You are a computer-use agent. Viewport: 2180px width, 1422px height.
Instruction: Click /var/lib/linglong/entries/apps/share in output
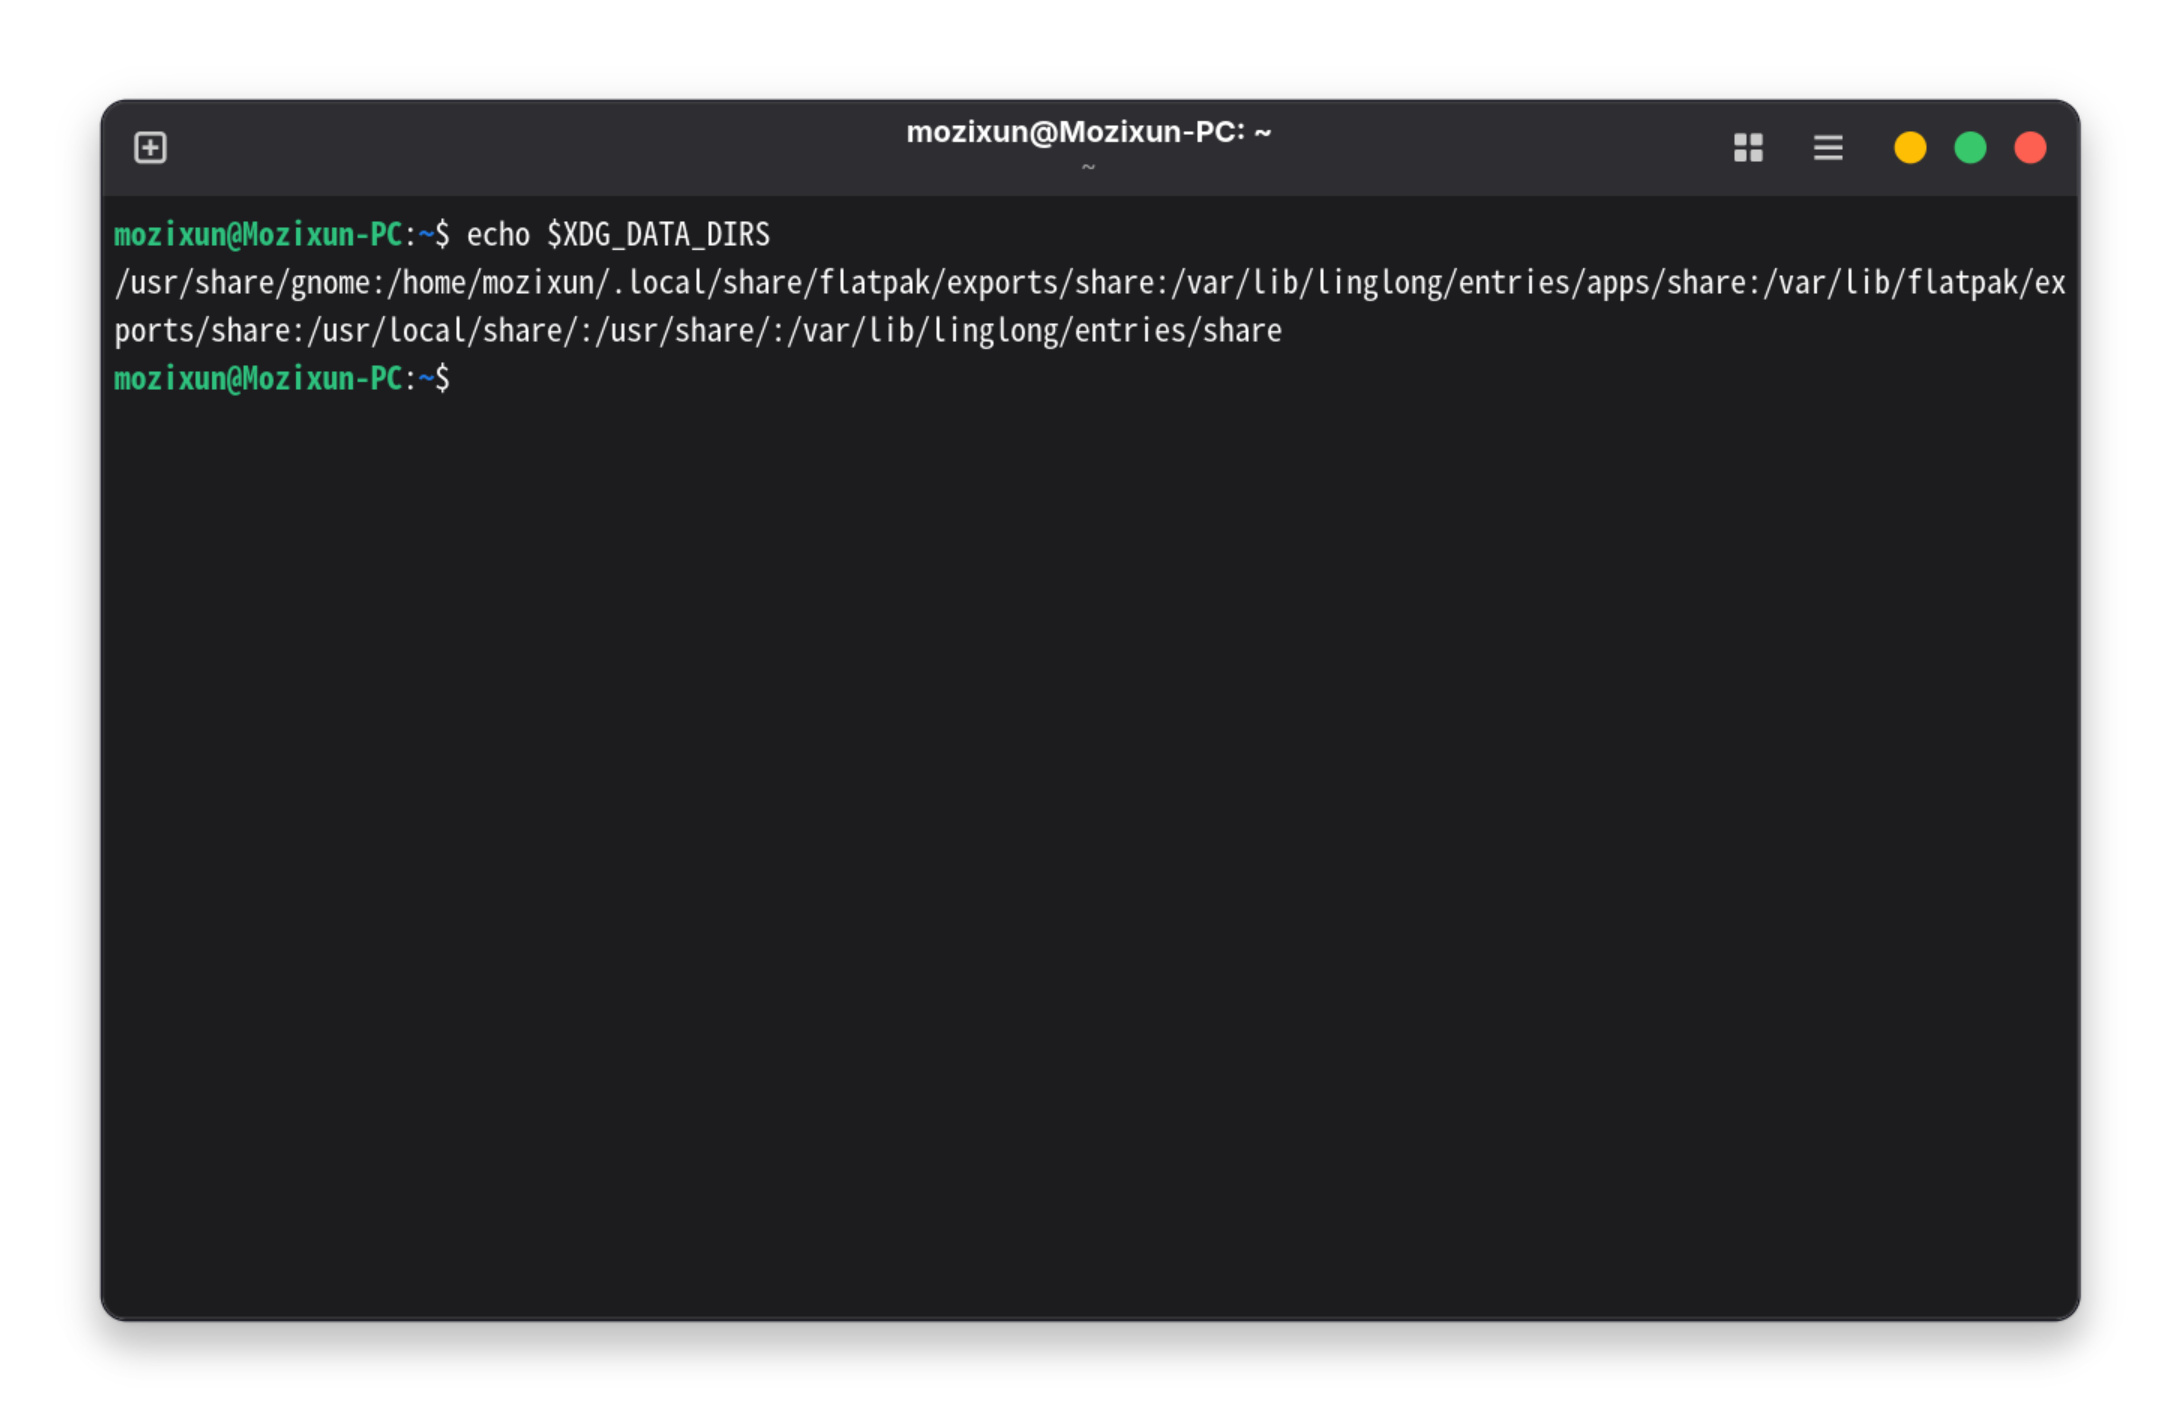[x=1460, y=283]
